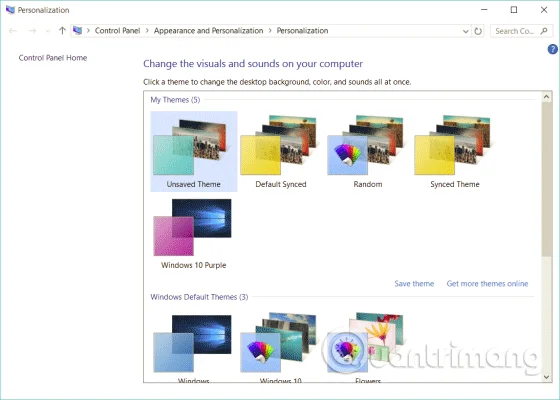Click the Personalization breadcrumb
This screenshot has width=560, height=400.
click(302, 31)
